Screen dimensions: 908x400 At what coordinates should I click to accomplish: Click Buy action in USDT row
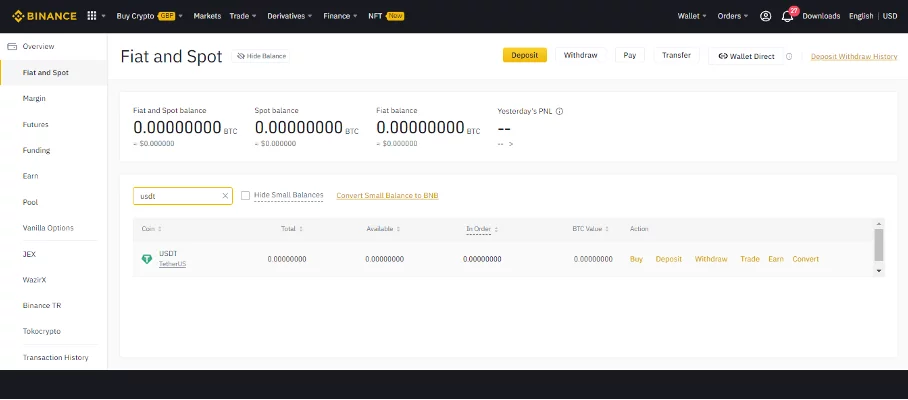pos(636,259)
